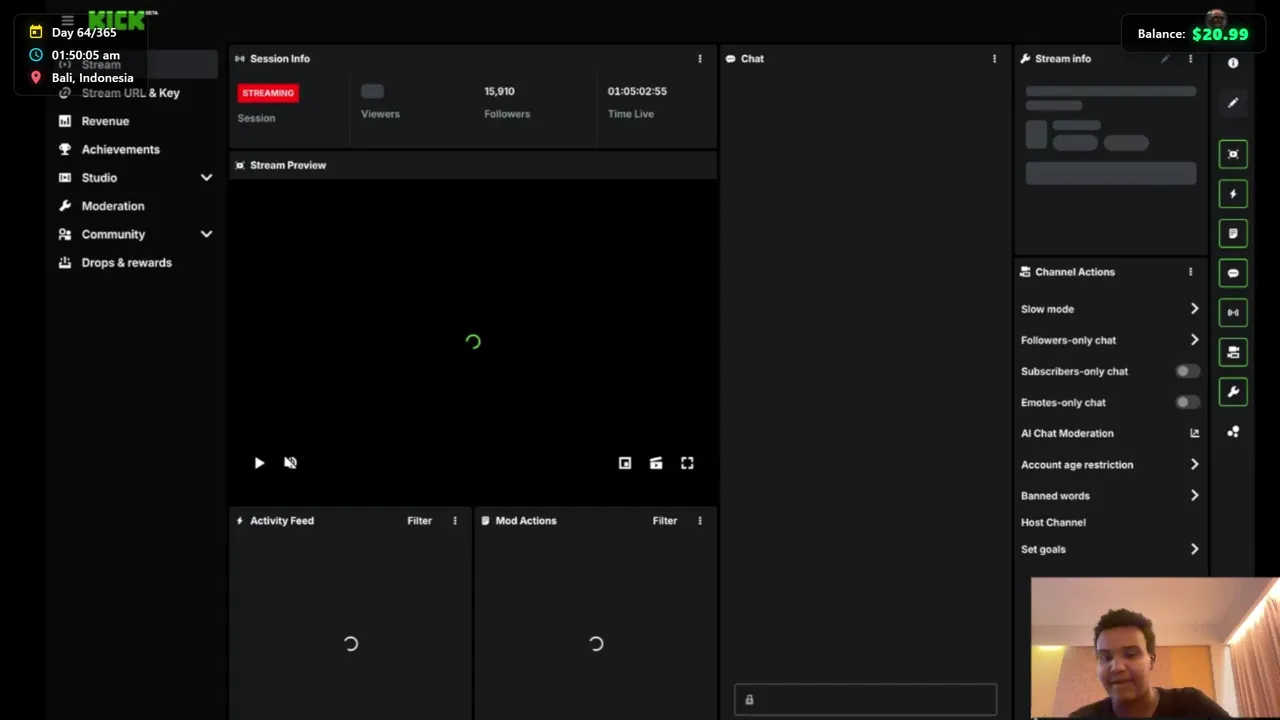The width and height of the screenshot is (1280, 720).
Task: Click the Moderation wrench icon in the sidebar
Action: pyautogui.click(x=65, y=206)
